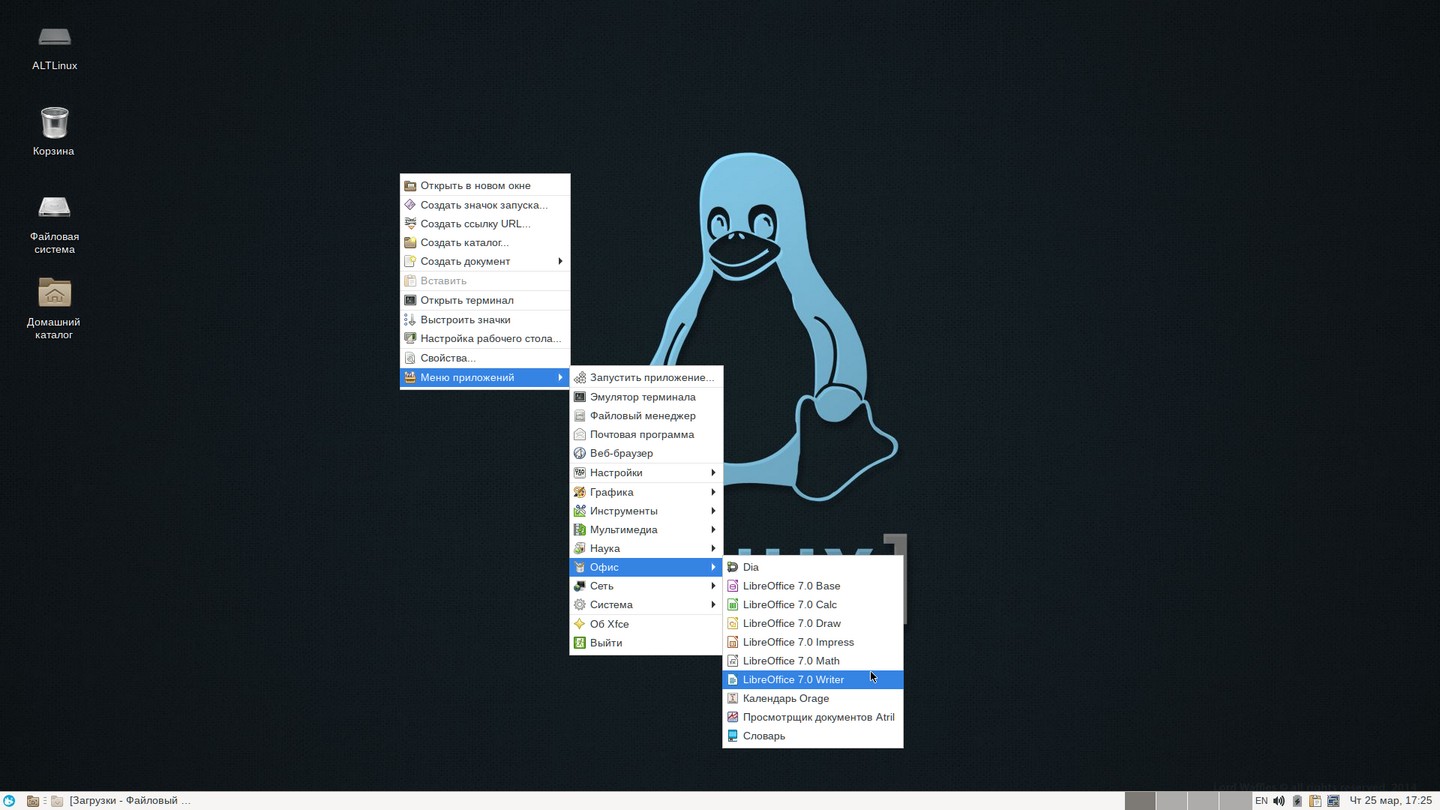Open LibreOffice 7.0 Impress
Screen dimensions: 1440x810
[x=813, y=642]
